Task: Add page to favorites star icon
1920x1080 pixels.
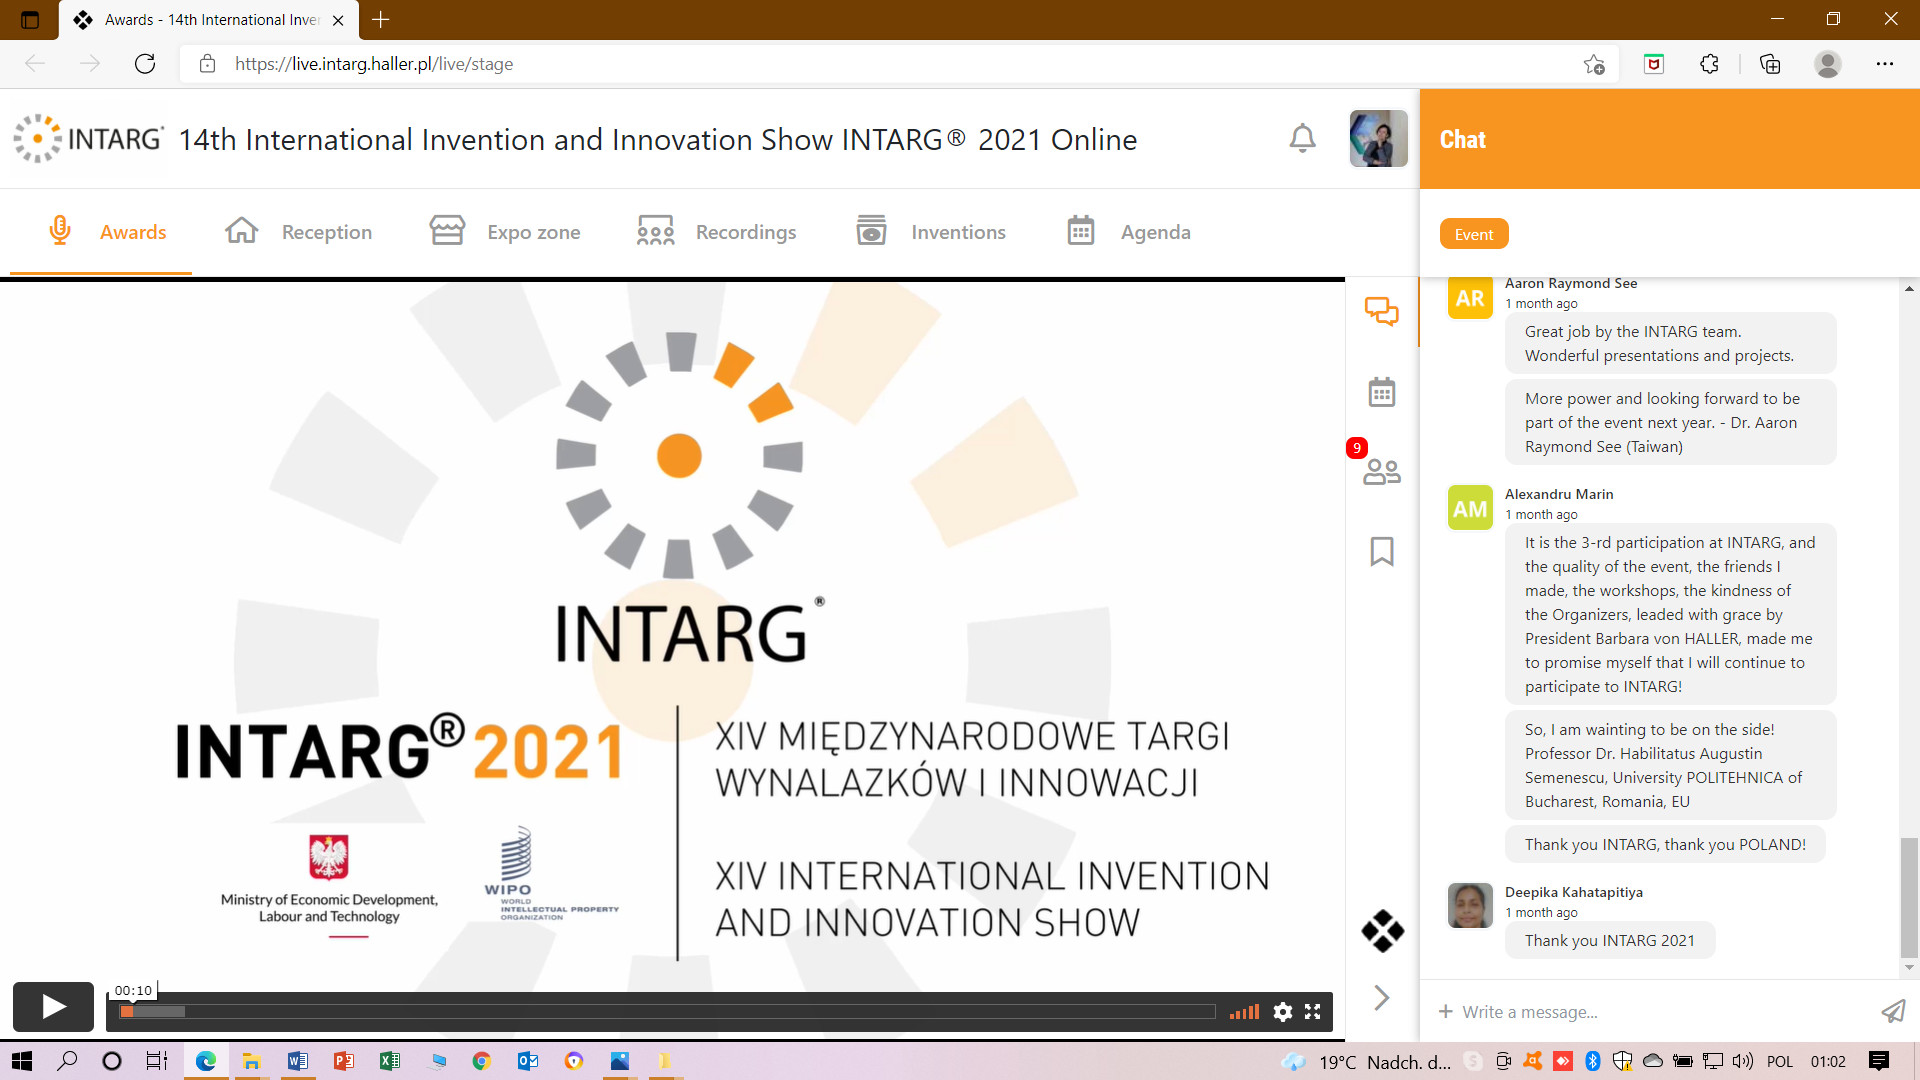Action: (x=1594, y=64)
